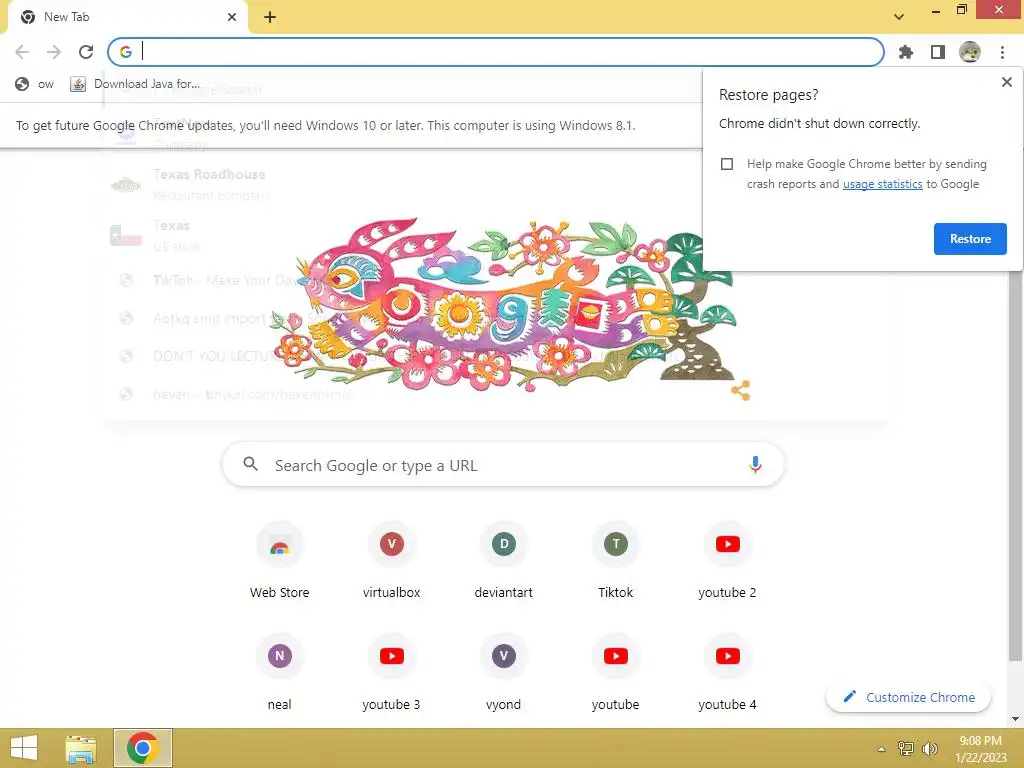Open the profile avatar menu
Viewport: 1024px width, 768px height.
tap(970, 52)
